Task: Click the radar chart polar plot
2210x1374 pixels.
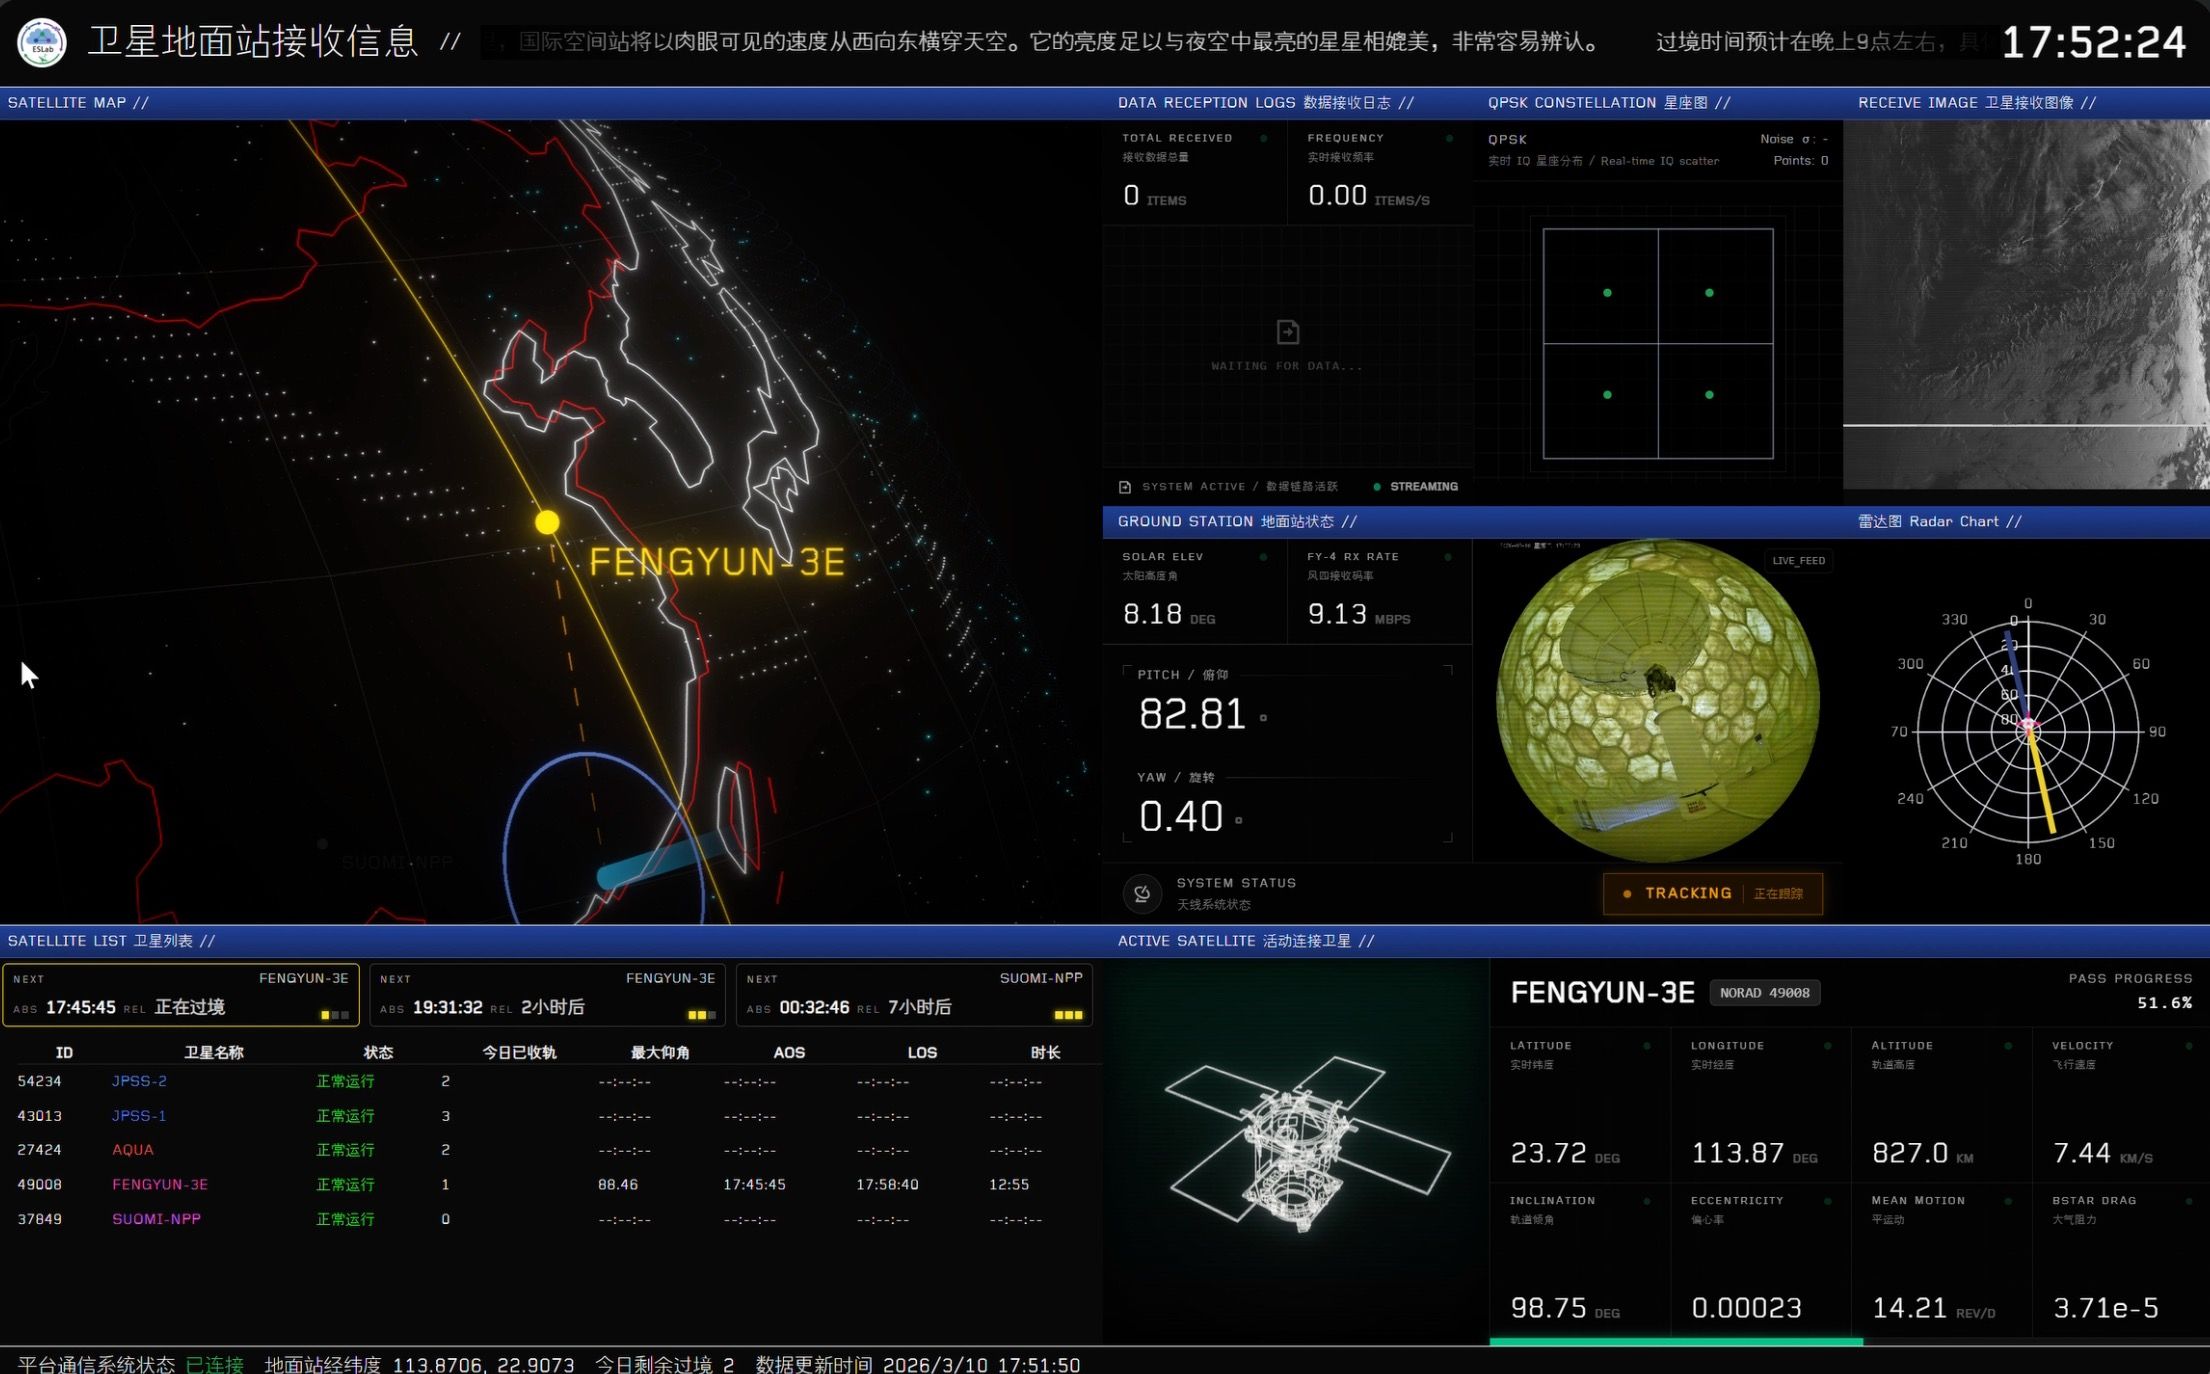Action: tap(2027, 732)
